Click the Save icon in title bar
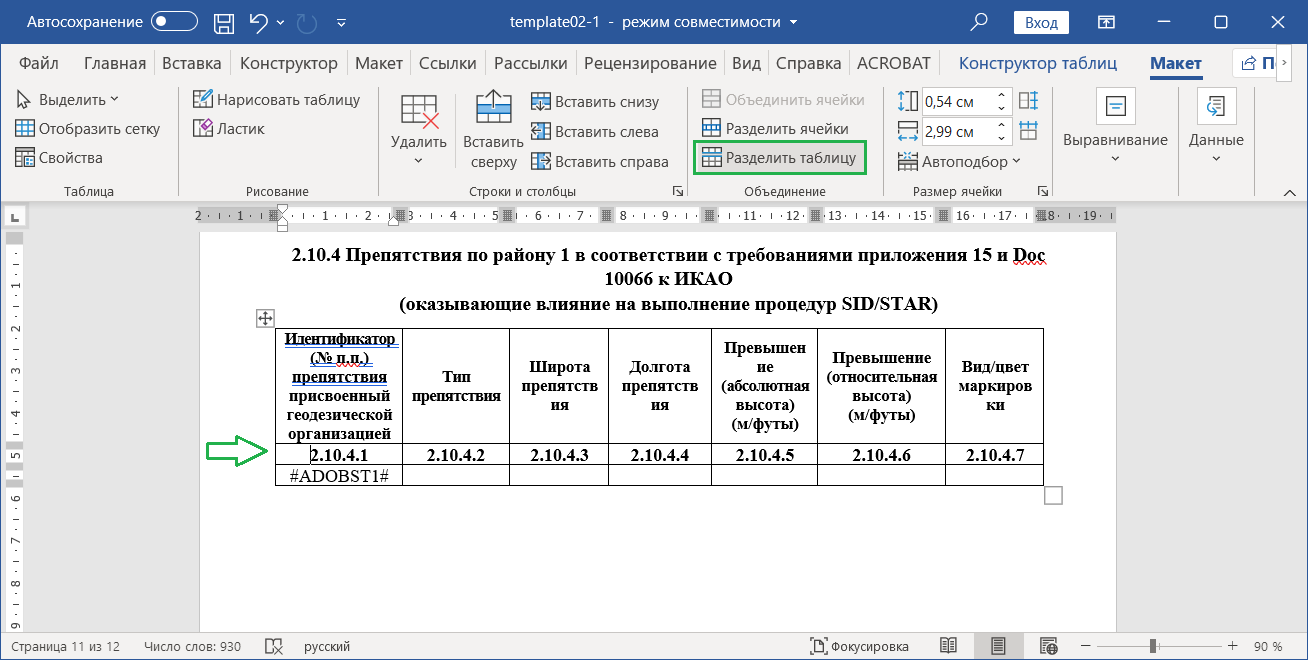 [225, 22]
